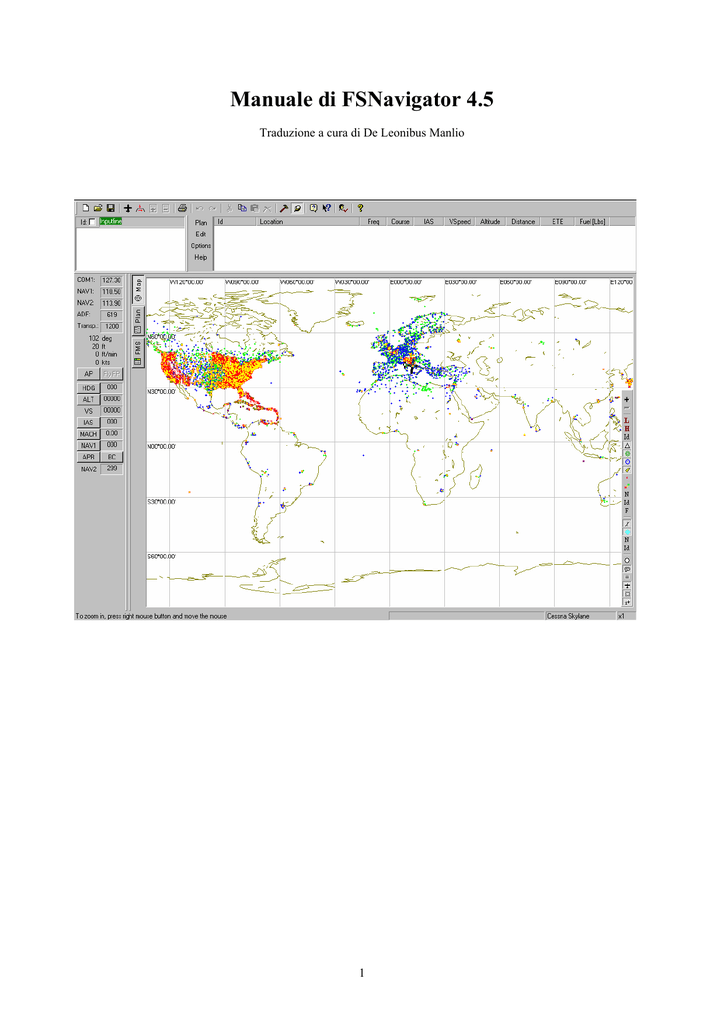This screenshot has width=724, height=1024.
Task: Click the NAV1 autopilot button
Action: pyautogui.click(x=88, y=445)
